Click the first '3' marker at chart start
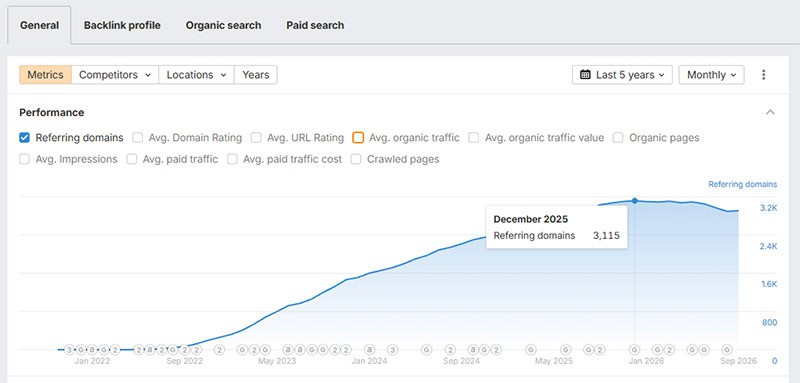Image resolution: width=800 pixels, height=383 pixels. coord(69,350)
